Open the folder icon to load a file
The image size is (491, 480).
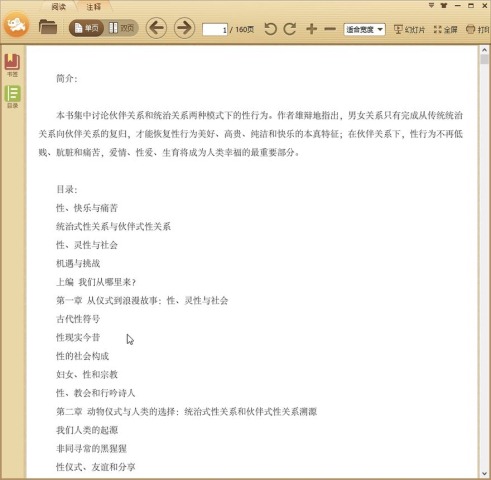pyautogui.click(x=48, y=27)
